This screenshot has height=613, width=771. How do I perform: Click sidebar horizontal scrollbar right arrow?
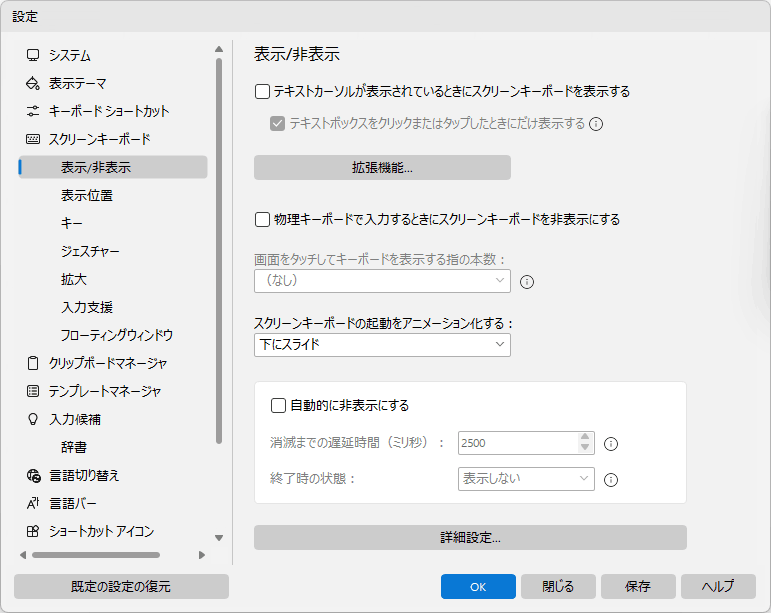click(x=202, y=555)
